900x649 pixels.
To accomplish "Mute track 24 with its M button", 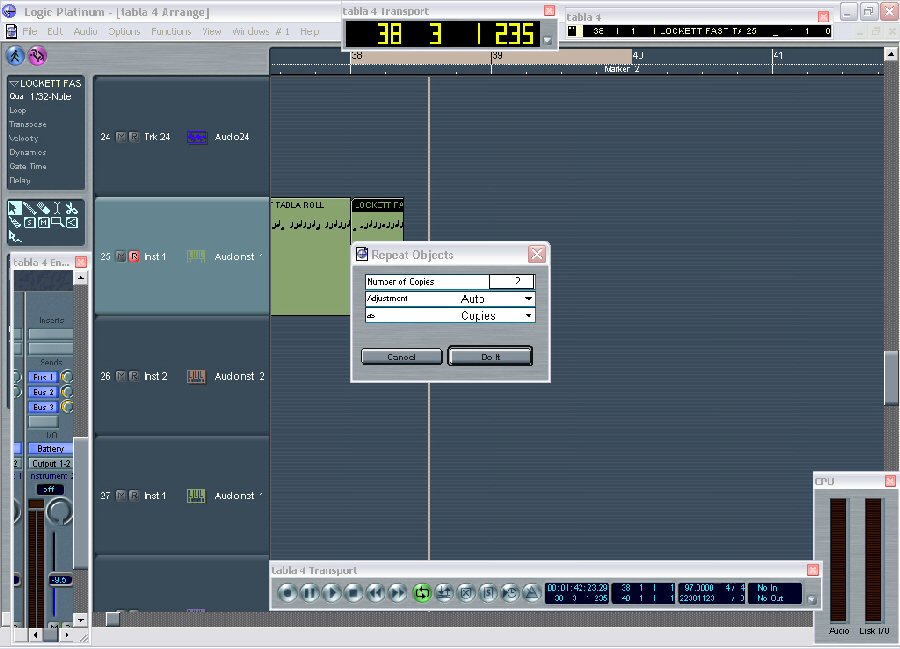I will click(121, 137).
